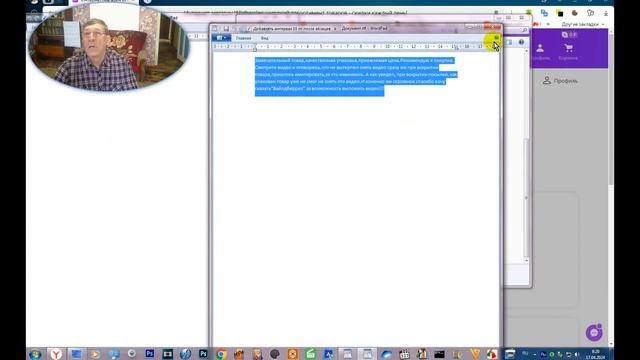Open the WordPad file menu button
The image size is (640, 360).
(x=221, y=38)
